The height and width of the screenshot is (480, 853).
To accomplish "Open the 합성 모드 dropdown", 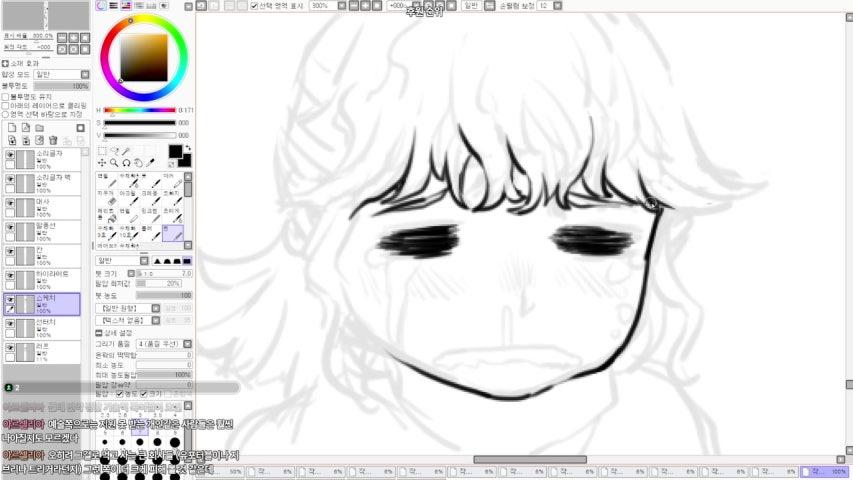I will coord(60,74).
